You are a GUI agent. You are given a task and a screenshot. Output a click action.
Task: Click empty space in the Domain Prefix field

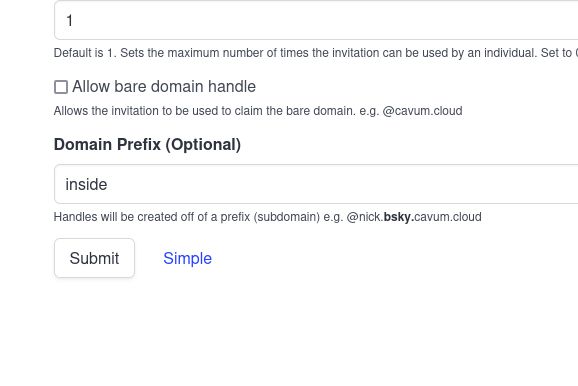tap(332, 184)
